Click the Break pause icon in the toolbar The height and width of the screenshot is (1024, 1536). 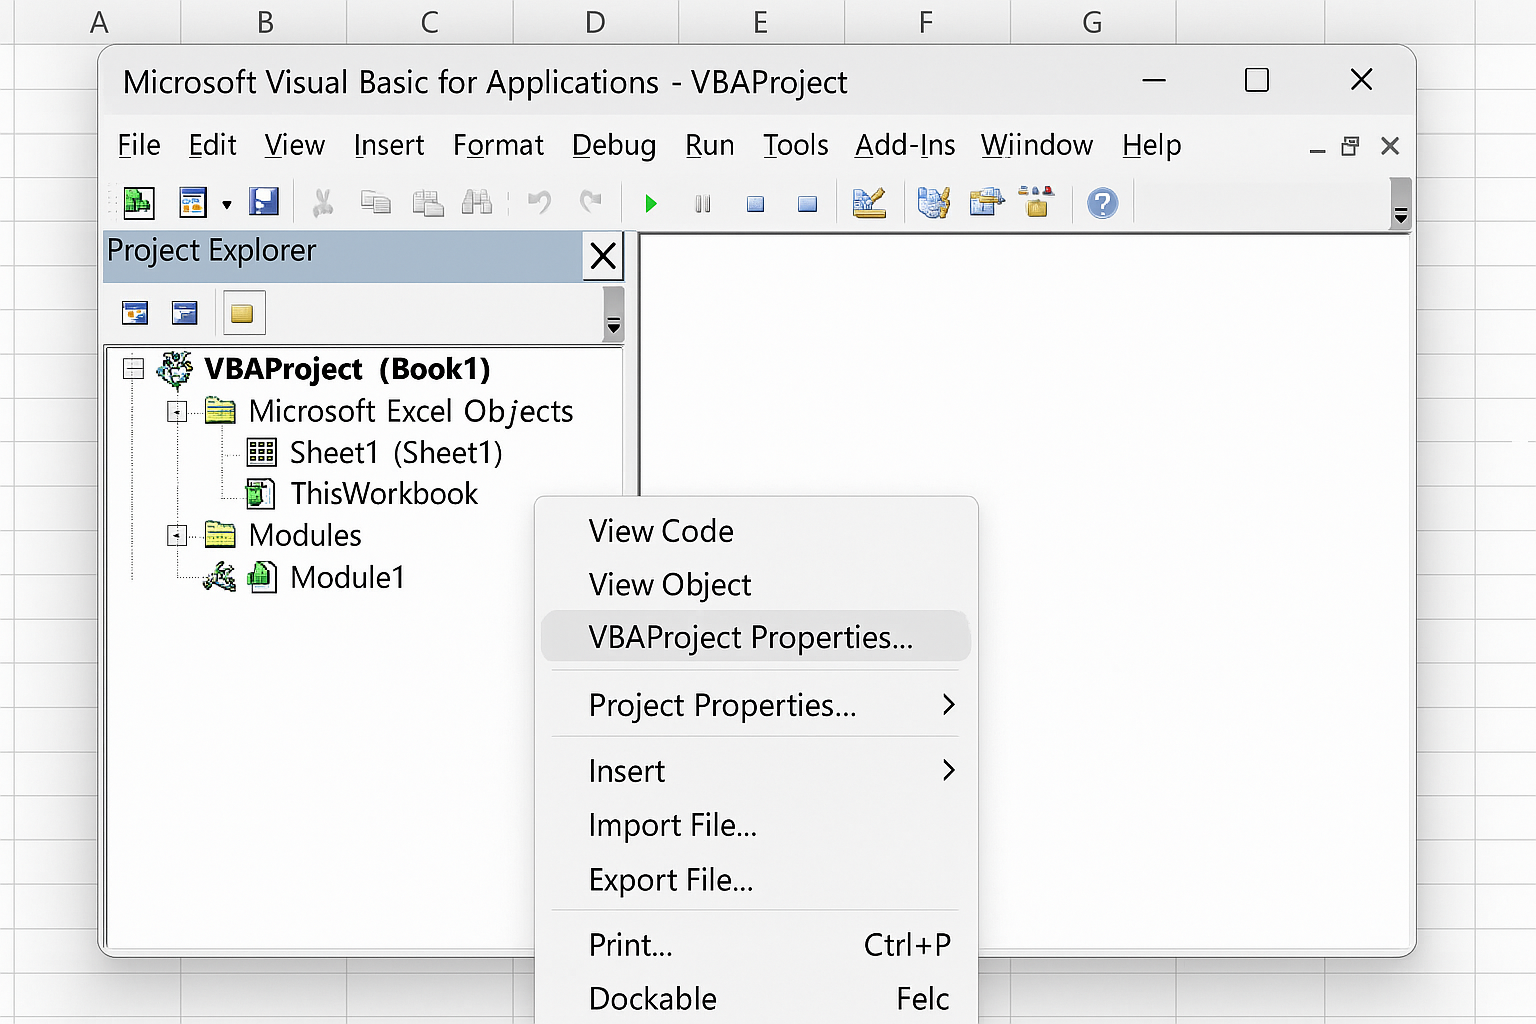(703, 204)
